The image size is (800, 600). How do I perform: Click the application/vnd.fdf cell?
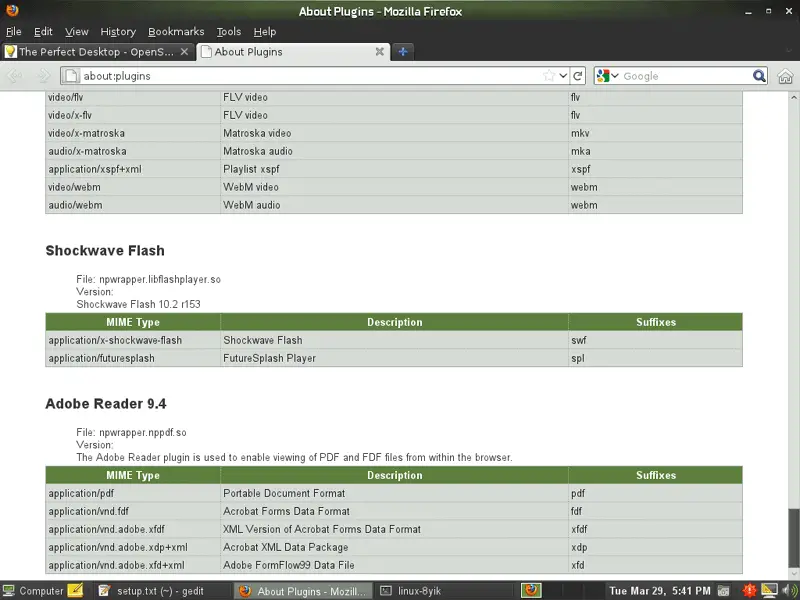click(133, 511)
